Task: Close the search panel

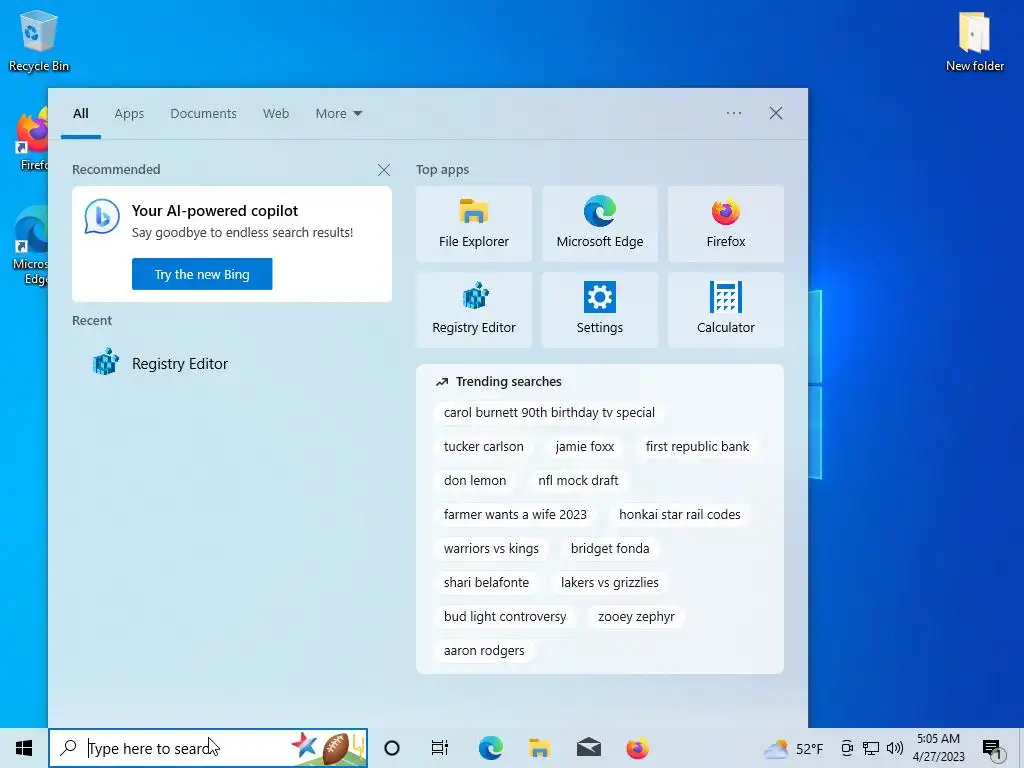Action: coord(776,113)
